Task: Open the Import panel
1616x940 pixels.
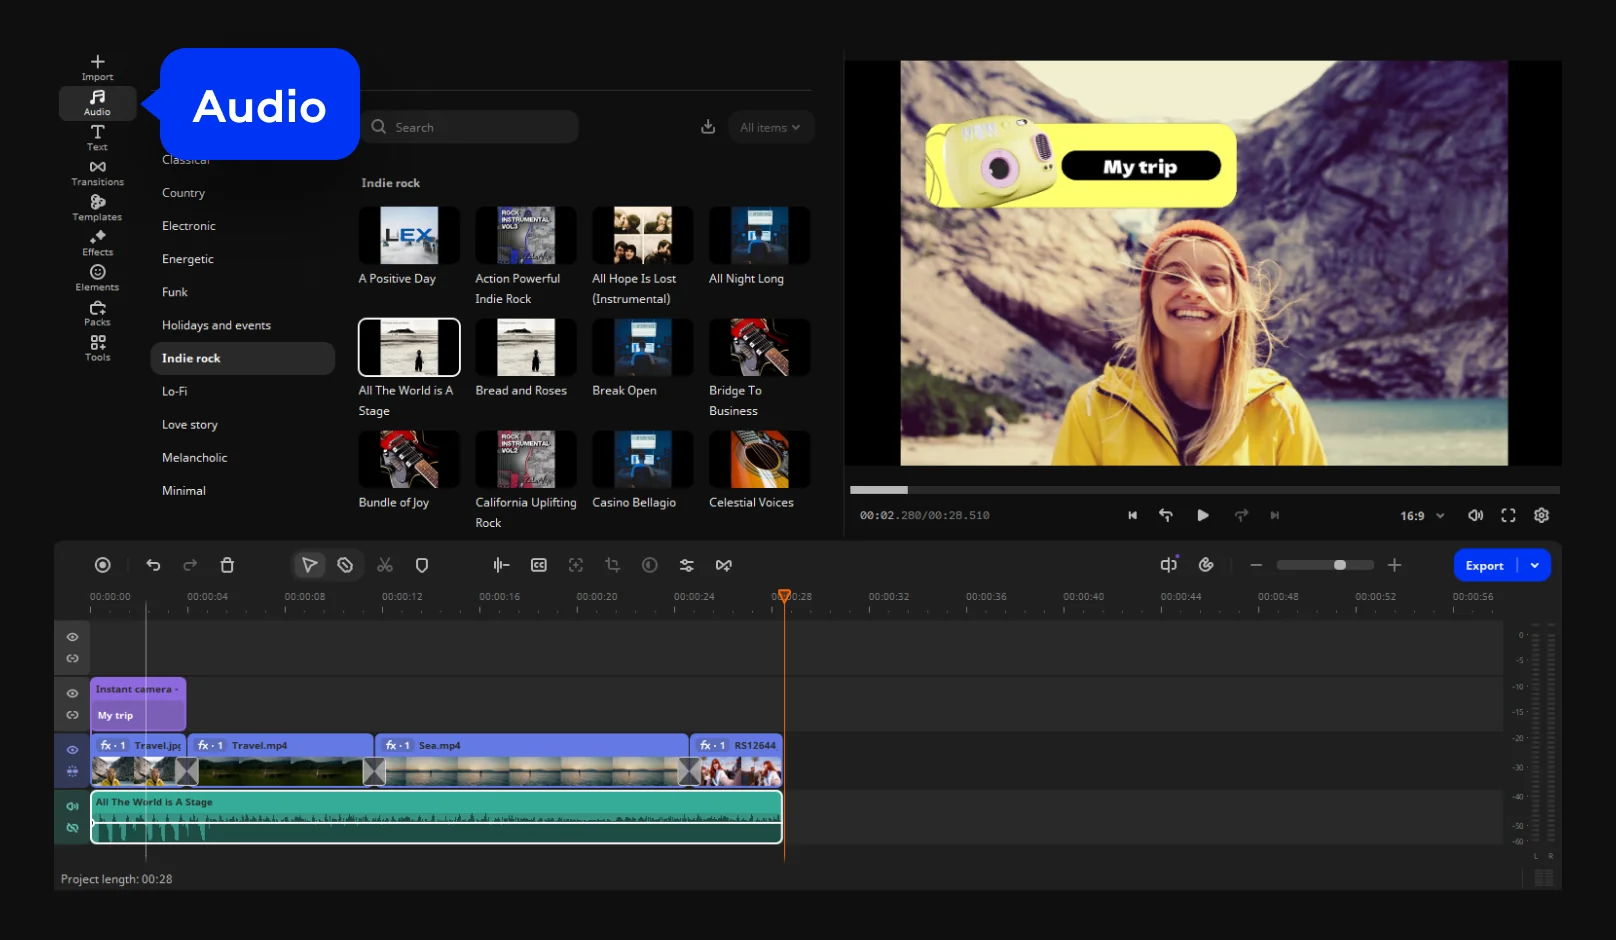Action: click(x=97, y=68)
